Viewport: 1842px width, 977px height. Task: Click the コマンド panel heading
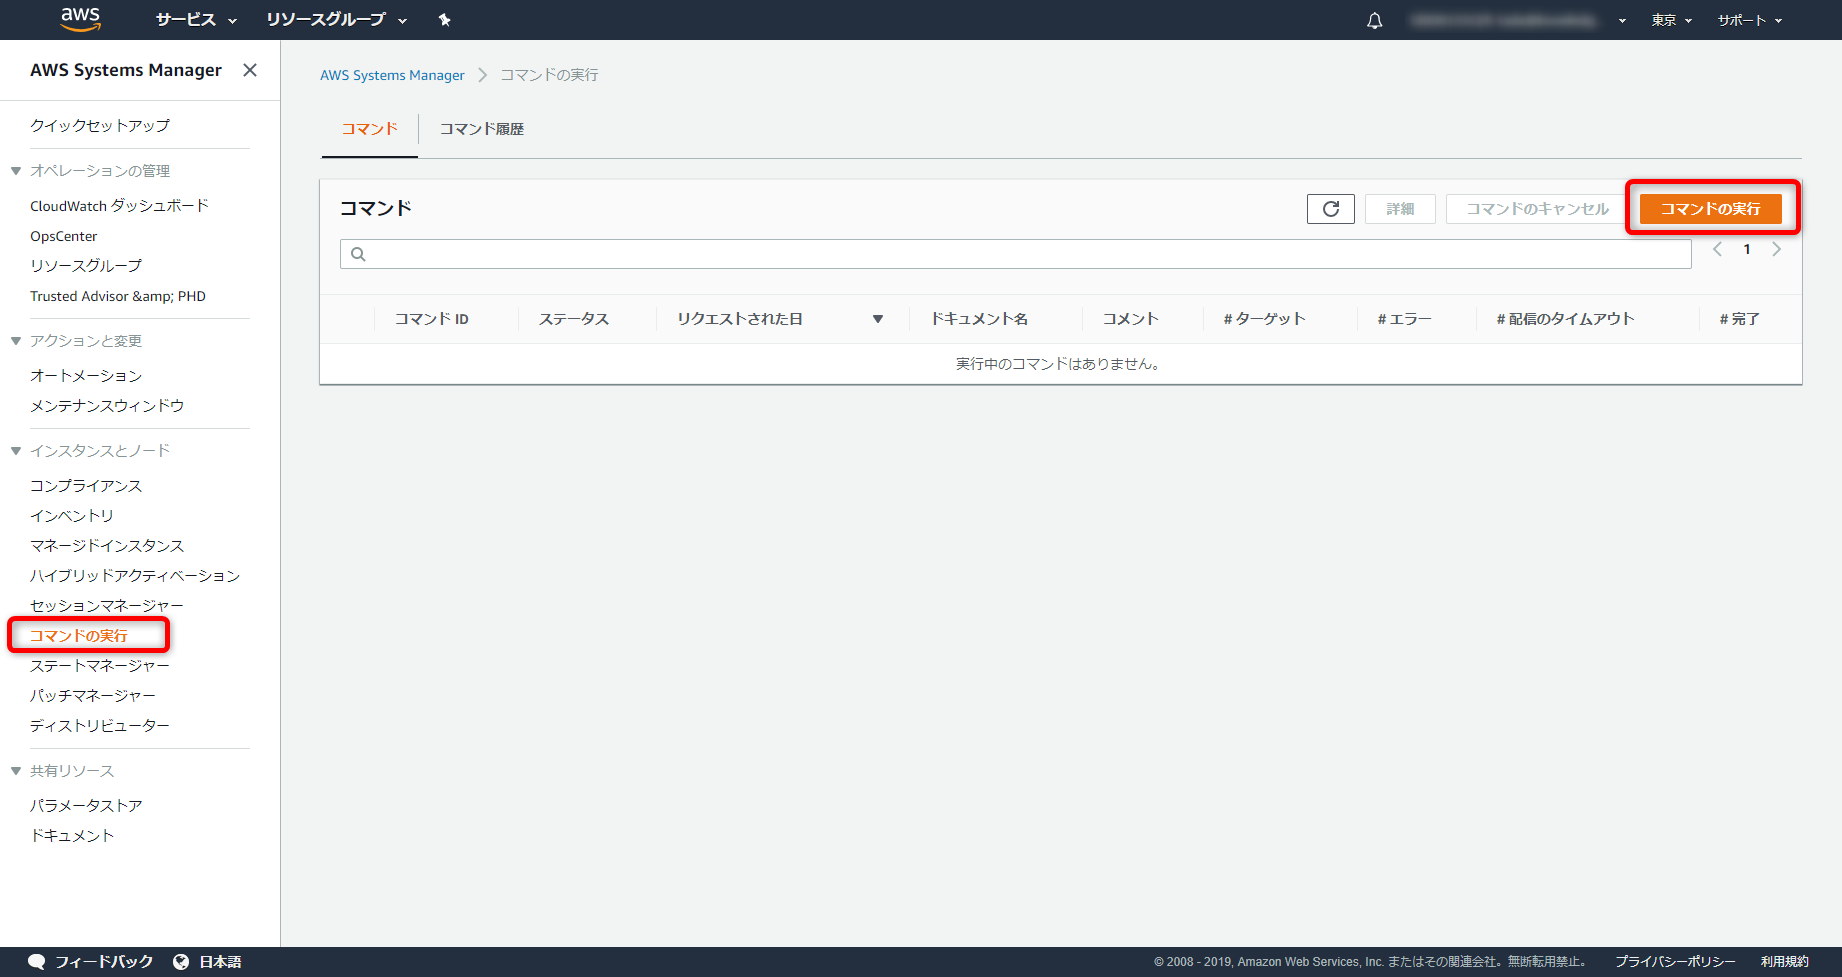coord(376,208)
